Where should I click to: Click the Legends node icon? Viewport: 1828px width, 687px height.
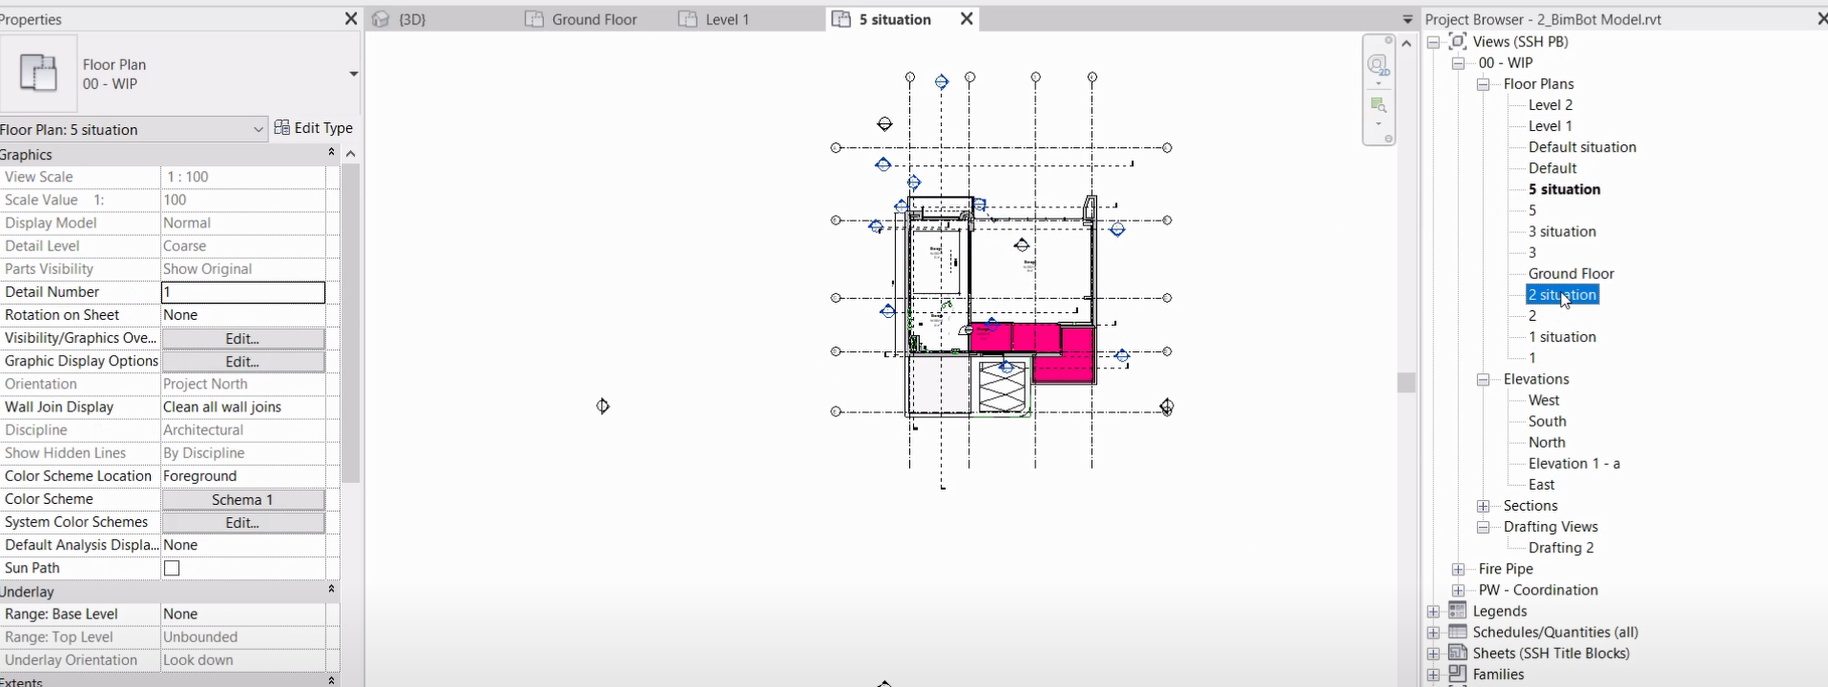[1457, 611]
